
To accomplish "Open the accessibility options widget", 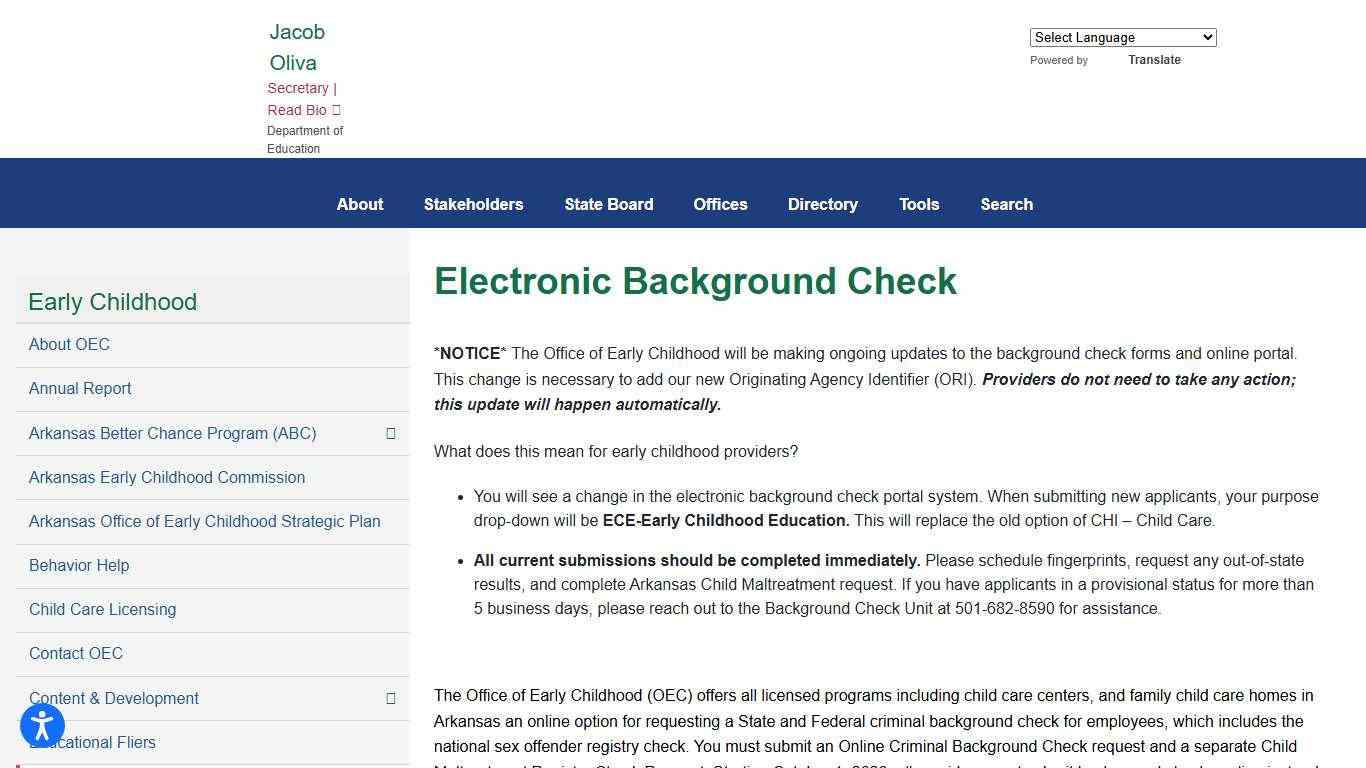I will point(41,726).
